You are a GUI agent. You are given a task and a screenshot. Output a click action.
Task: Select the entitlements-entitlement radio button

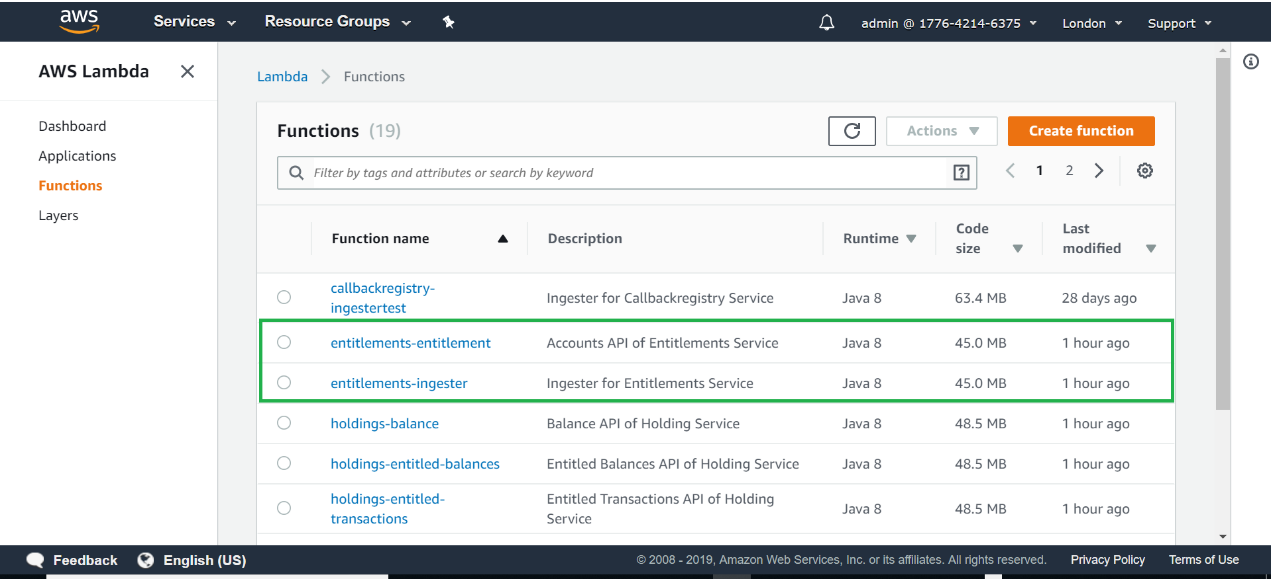tap(284, 343)
